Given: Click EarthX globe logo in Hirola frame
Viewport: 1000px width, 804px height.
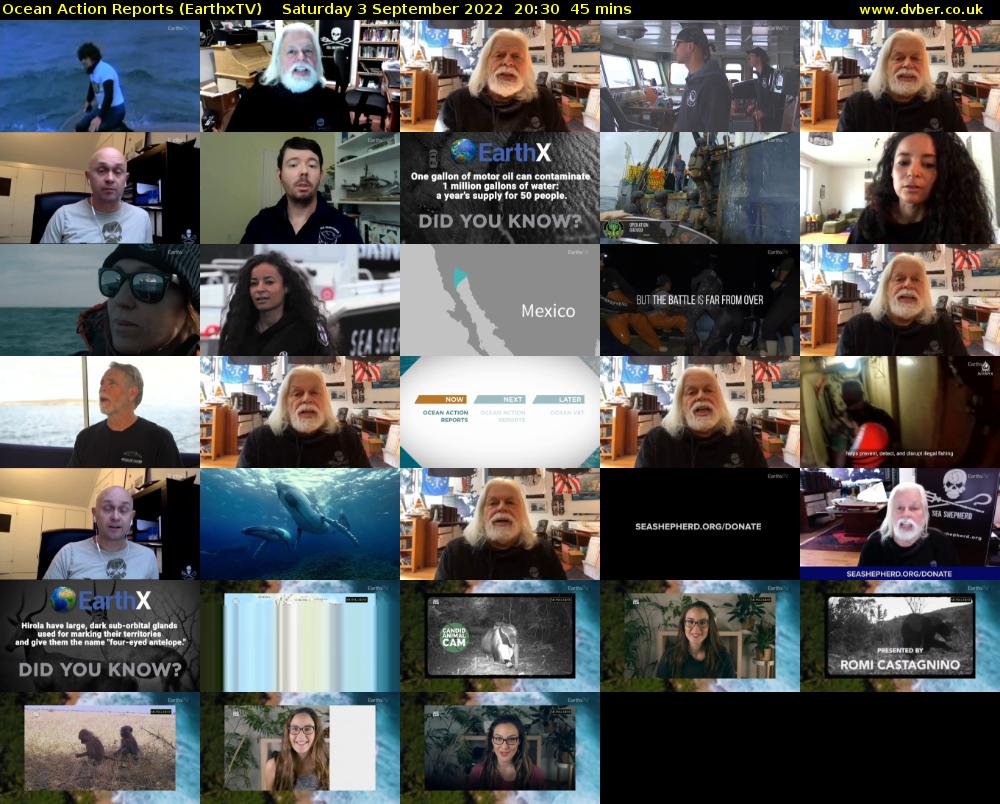Looking at the screenshot, I should [x=63, y=599].
